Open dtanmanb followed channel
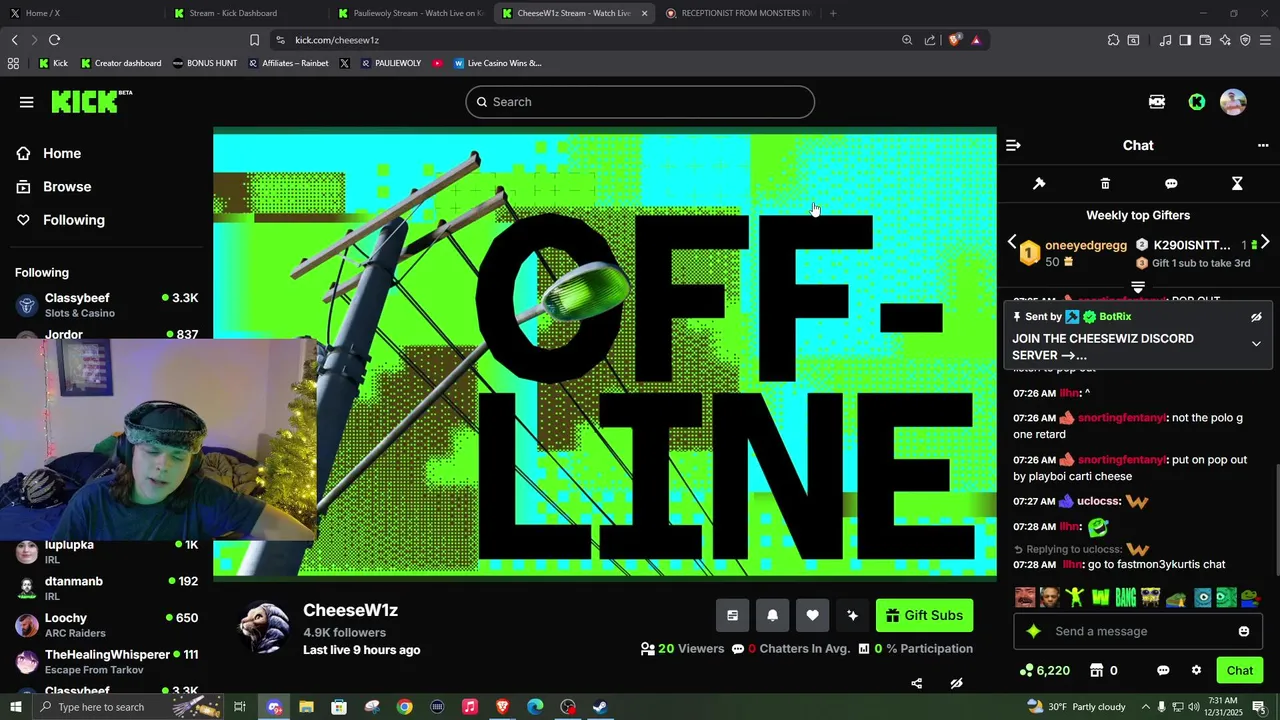Viewport: 1280px width, 720px height. pos(105,588)
